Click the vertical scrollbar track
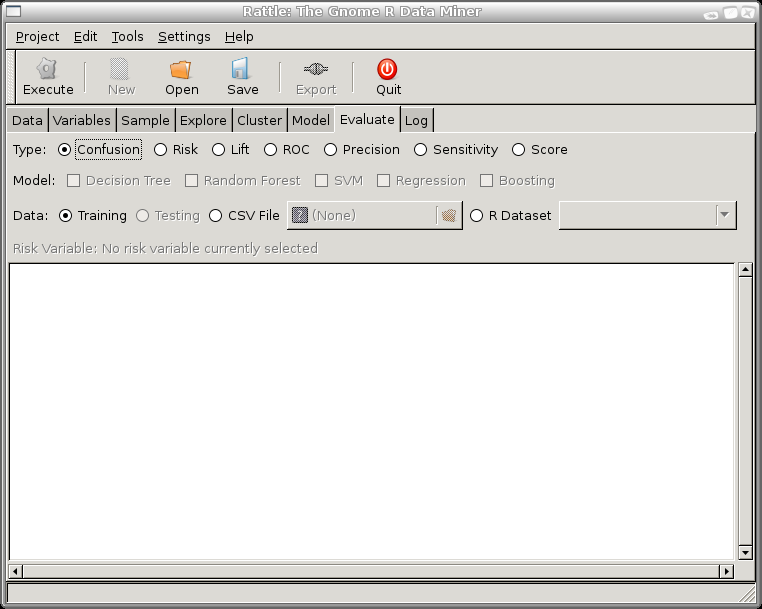Screen dimensions: 762x609 (x=745, y=411)
